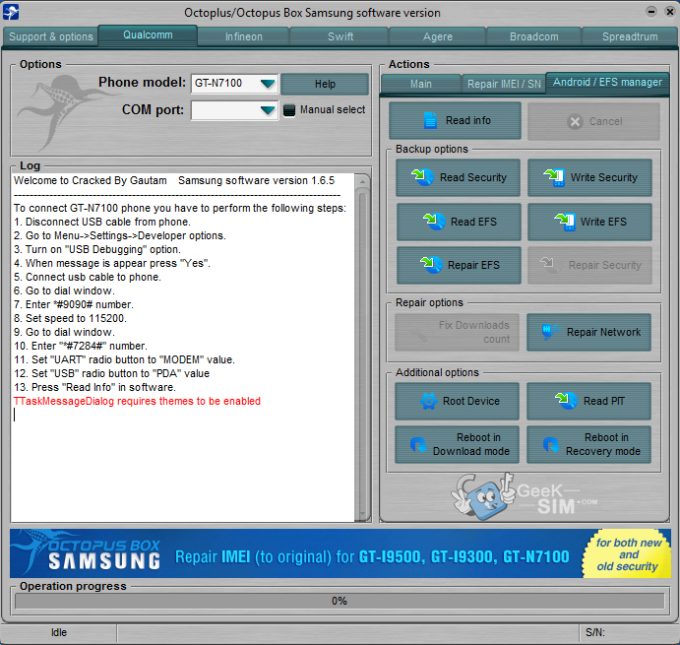This screenshot has width=680, height=645.
Task: Open the Android / EFS manager tab
Action: tap(607, 82)
